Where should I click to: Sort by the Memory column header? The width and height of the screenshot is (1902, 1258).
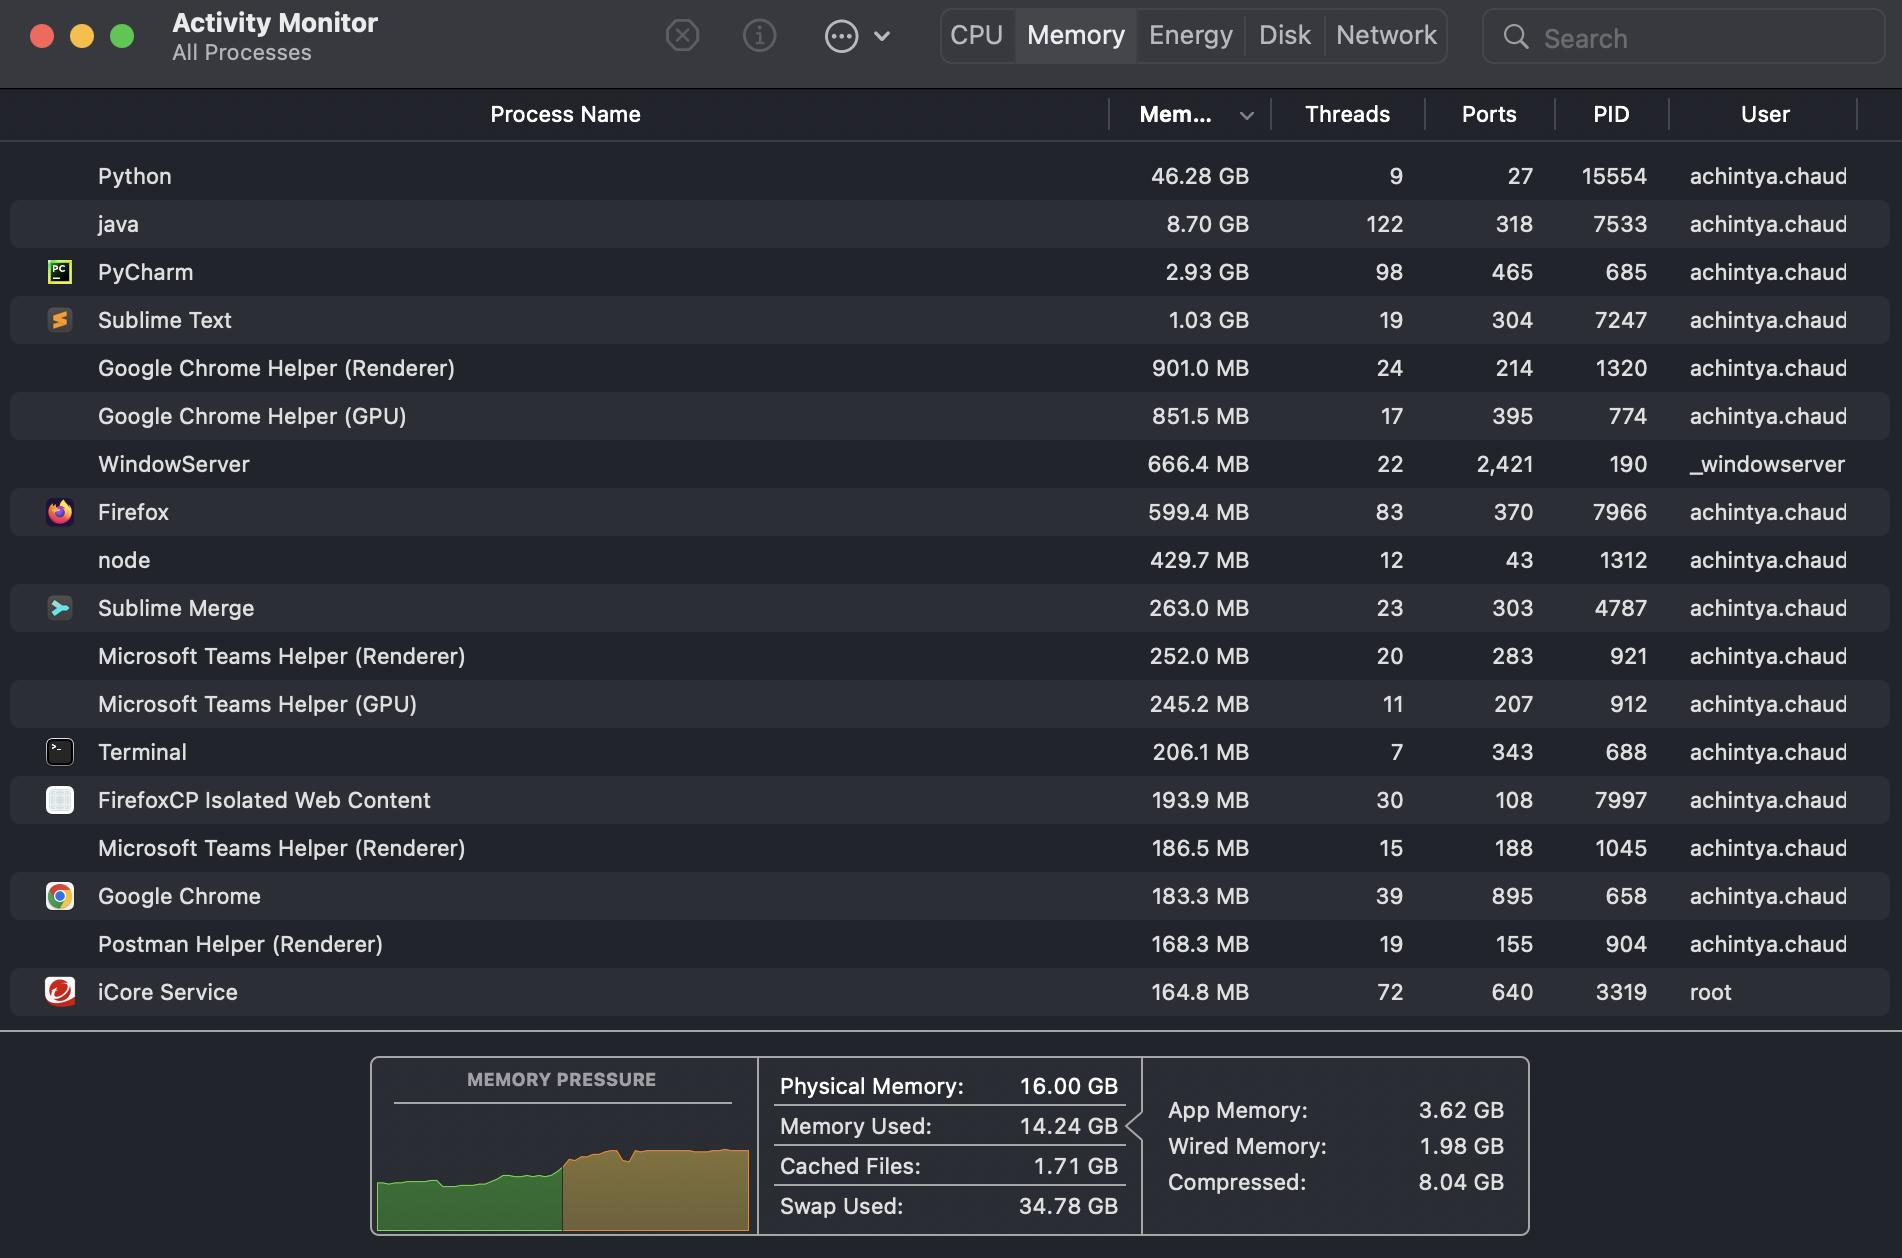click(1175, 114)
